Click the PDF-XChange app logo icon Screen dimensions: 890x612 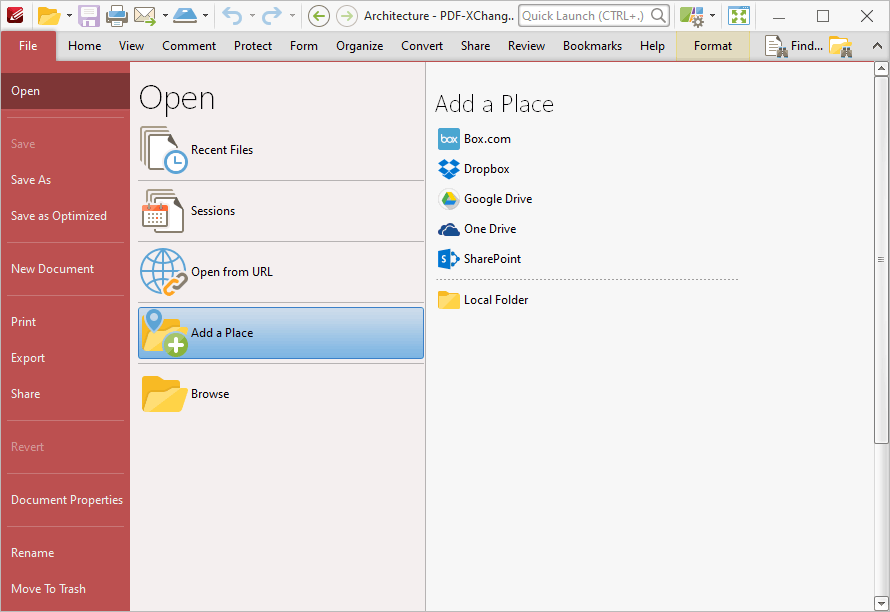(x=15, y=15)
